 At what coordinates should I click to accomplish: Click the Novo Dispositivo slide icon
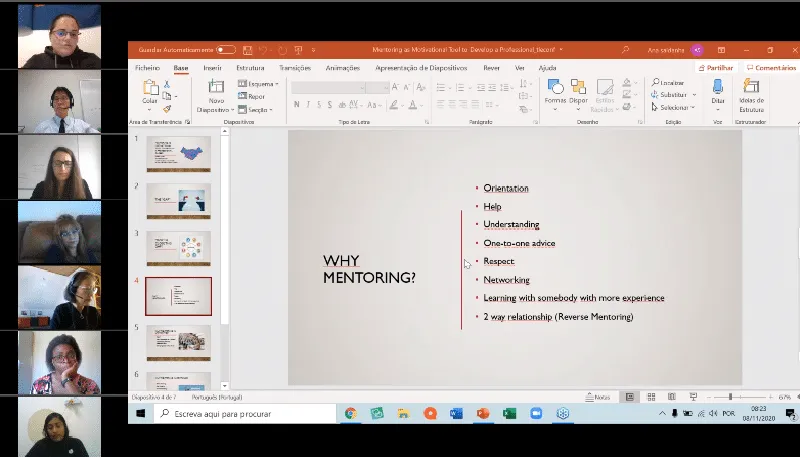[x=215, y=88]
